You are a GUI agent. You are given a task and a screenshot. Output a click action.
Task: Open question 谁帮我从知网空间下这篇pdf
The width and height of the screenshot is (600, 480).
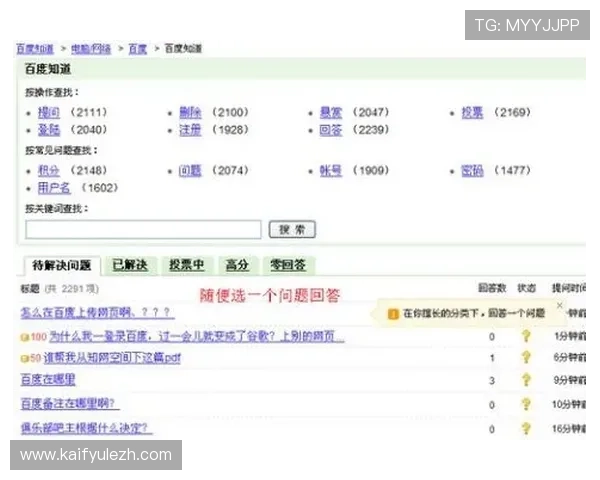[x=112, y=358]
